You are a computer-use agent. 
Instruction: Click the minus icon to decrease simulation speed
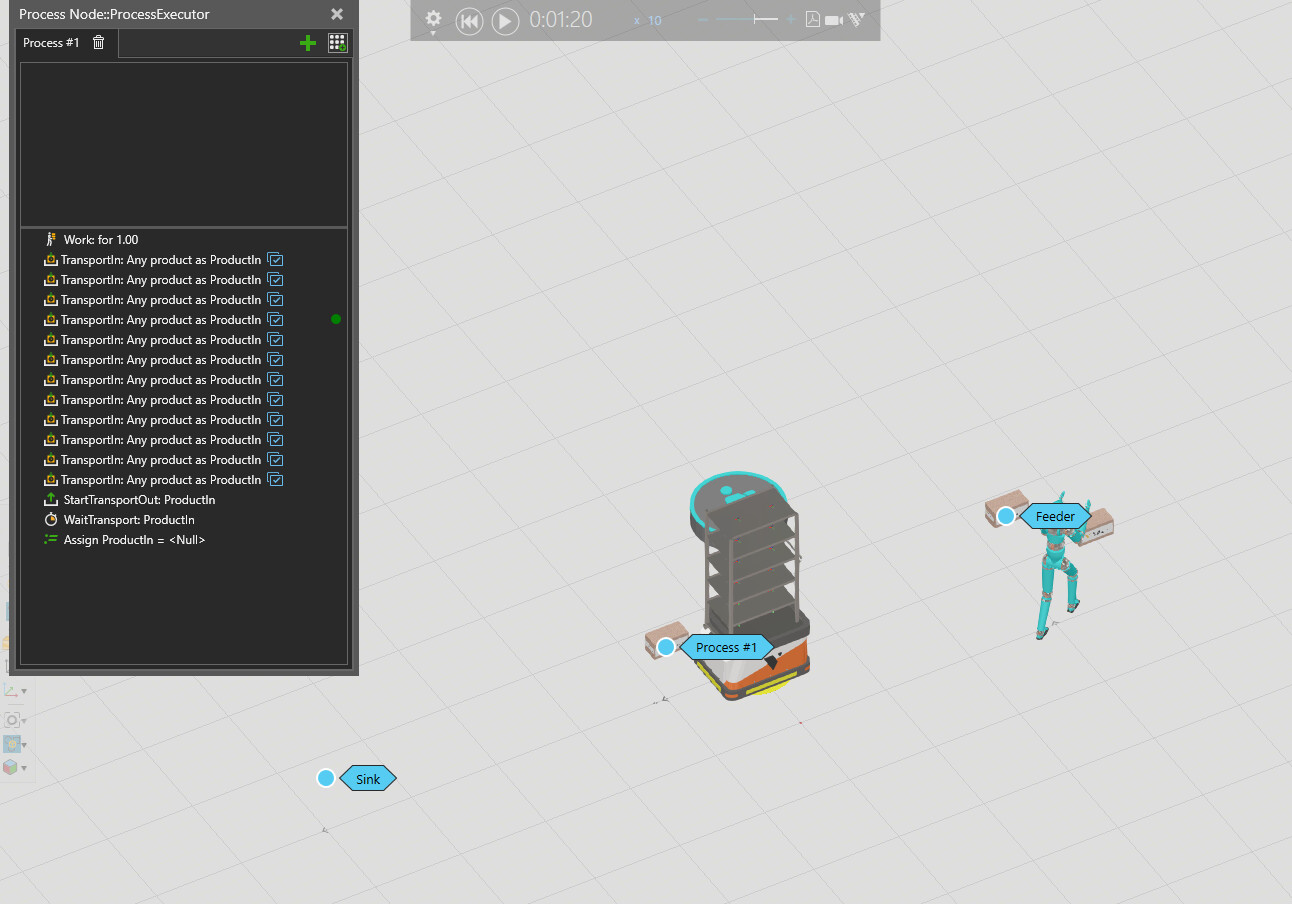(703, 20)
